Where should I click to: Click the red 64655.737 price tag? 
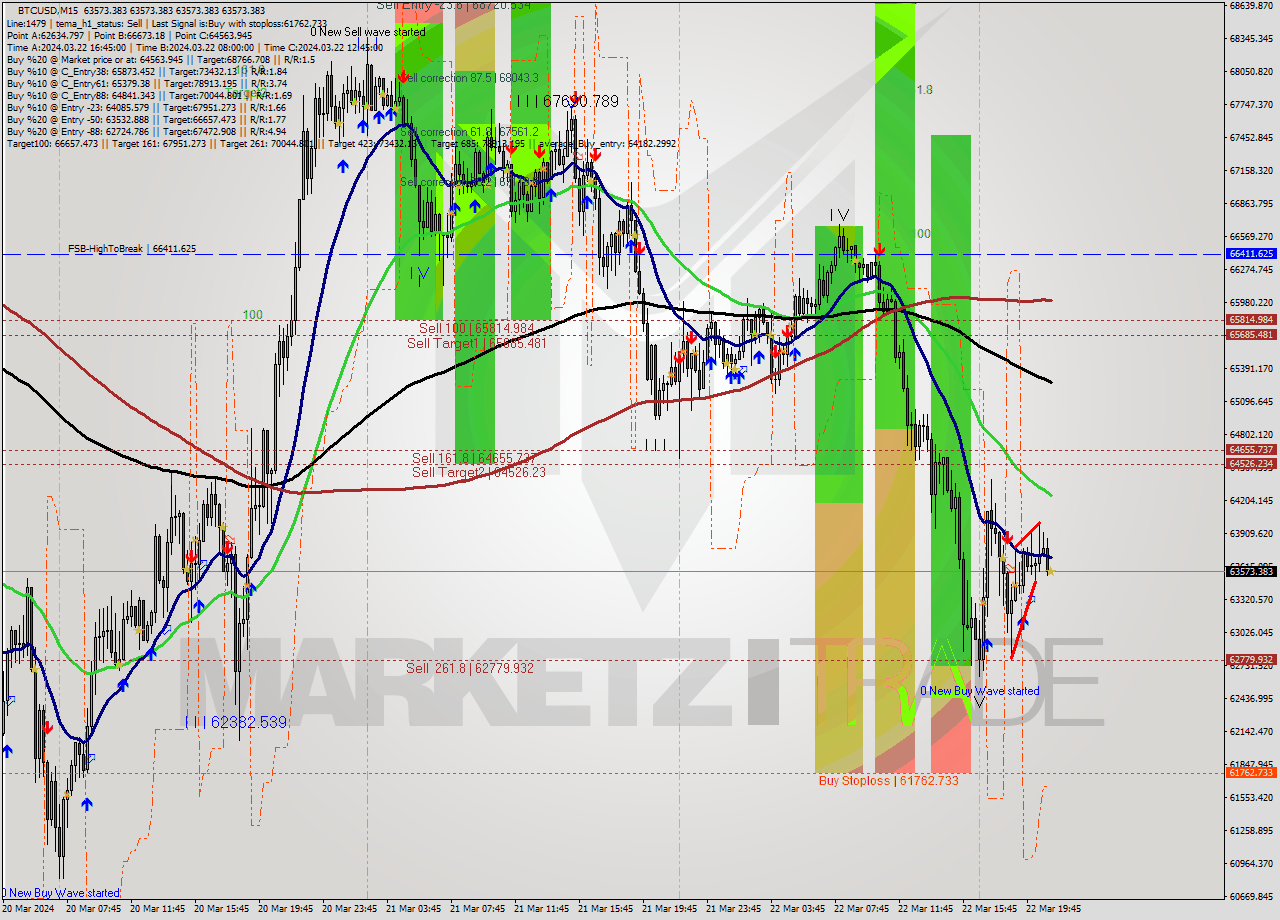coord(1251,450)
